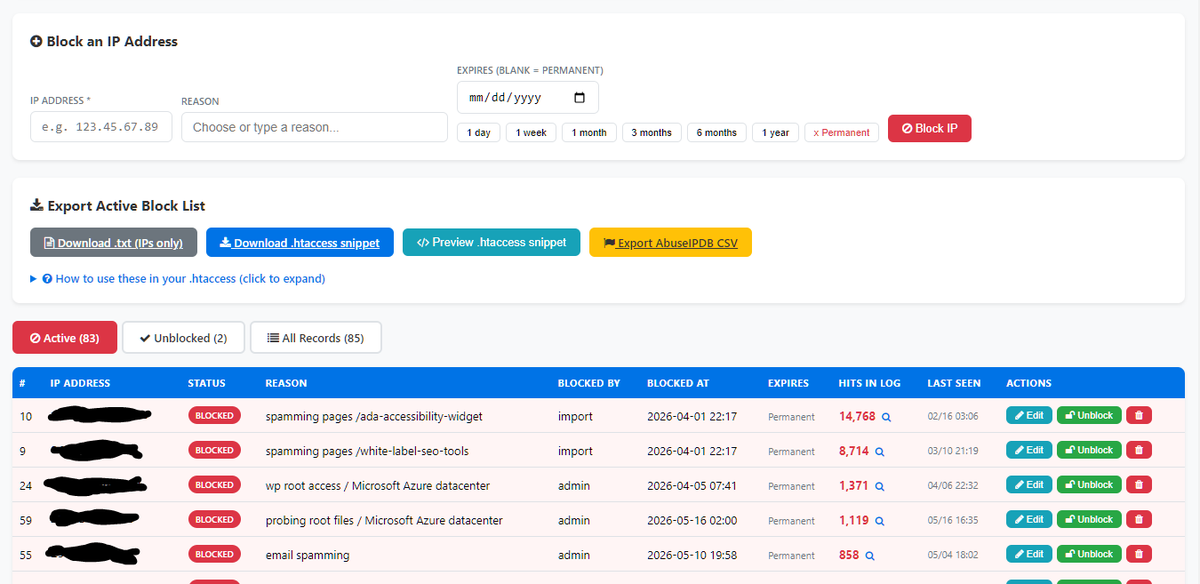Image resolution: width=1200 pixels, height=584 pixels.
Task: Click magnifier icon next to 14,768 hits
Action: pyautogui.click(x=886, y=417)
